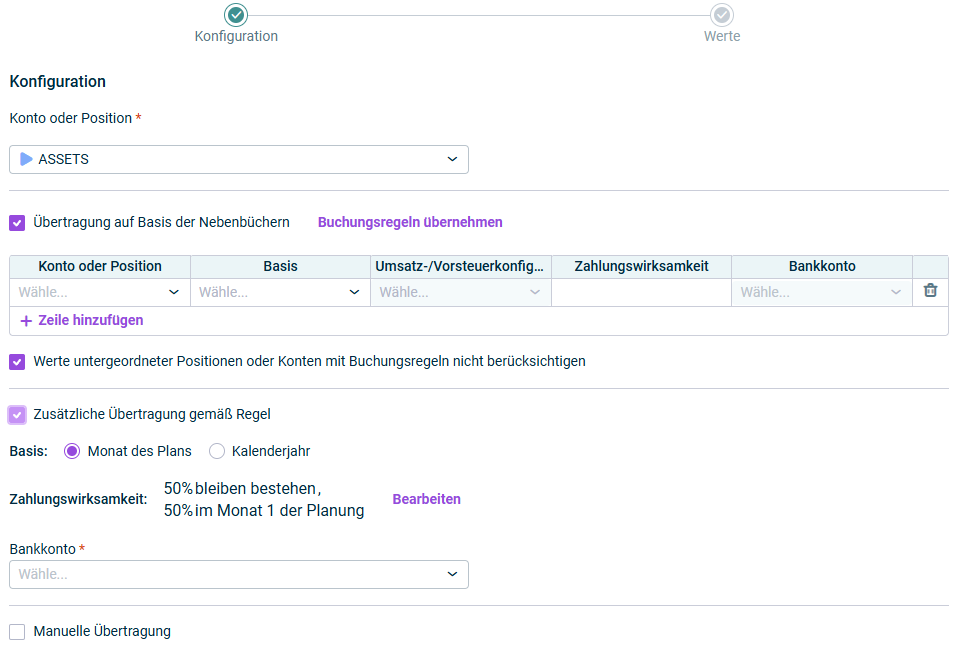Click the plus icon beside Zeile hinzufügen
Screen dimensions: 962x652
[x=26, y=321]
